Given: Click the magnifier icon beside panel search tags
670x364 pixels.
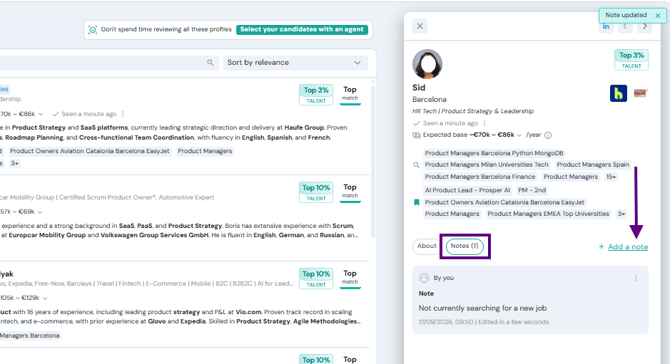Looking at the screenshot, I should pyautogui.click(x=416, y=165).
